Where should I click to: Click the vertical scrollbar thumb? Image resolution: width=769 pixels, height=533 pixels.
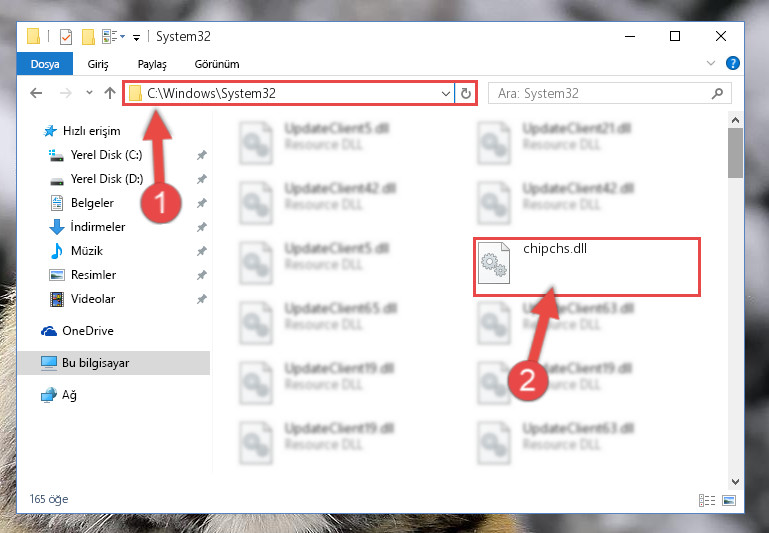pyautogui.click(x=735, y=153)
